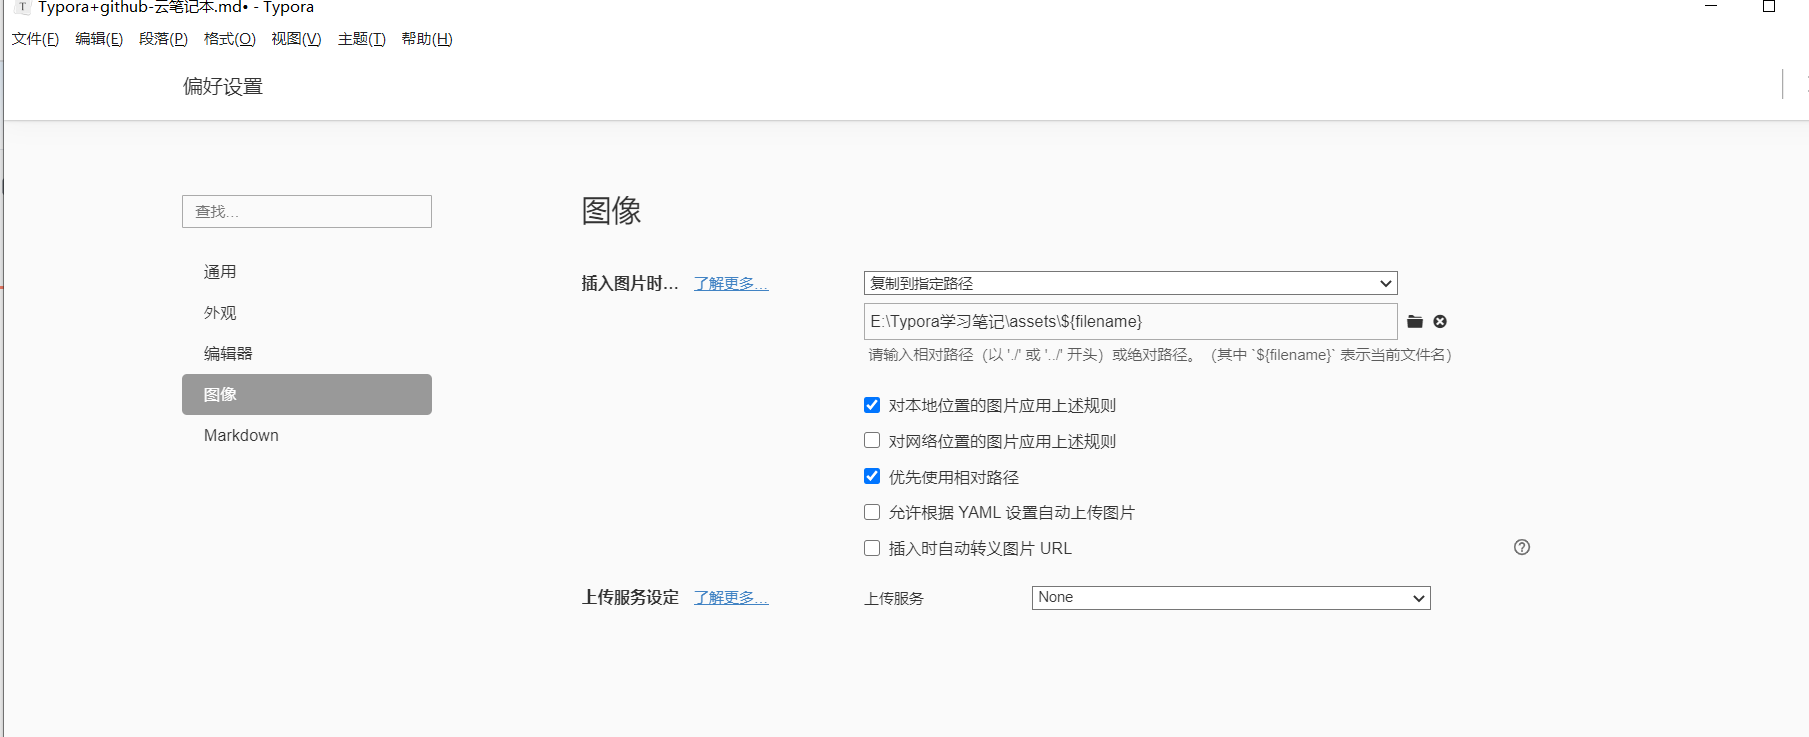This screenshot has height=737, width=1809.
Task: Enable 允许根据 YAML 设置自动上传图片 checkbox
Action: point(872,512)
